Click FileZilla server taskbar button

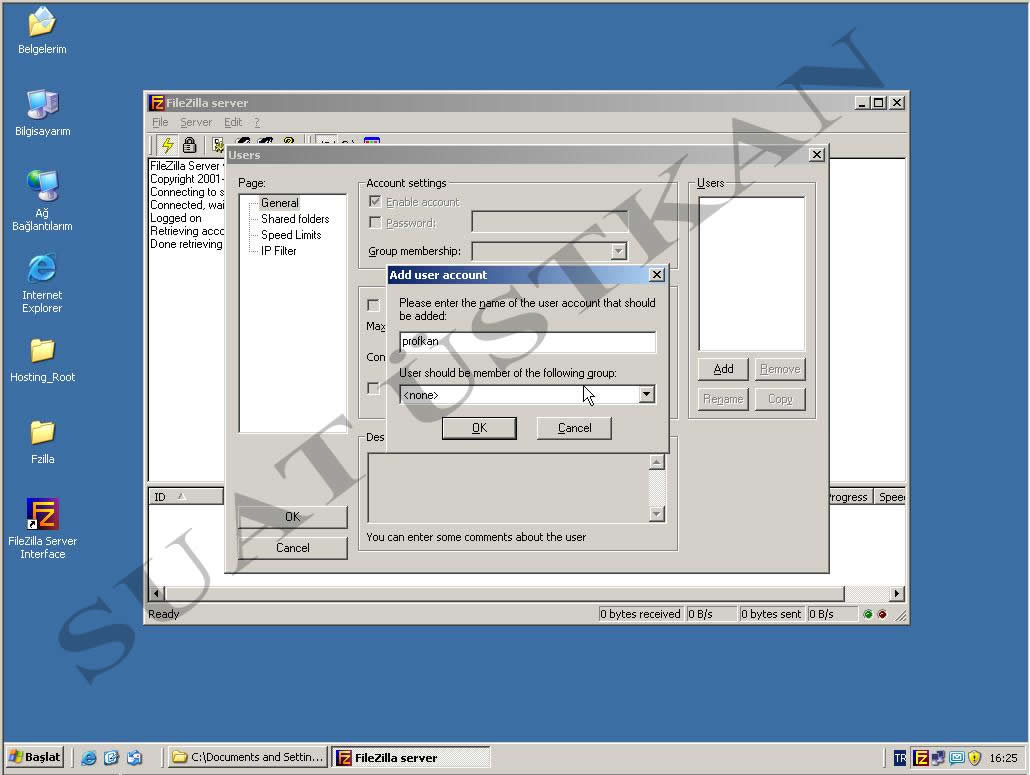[x=411, y=757]
